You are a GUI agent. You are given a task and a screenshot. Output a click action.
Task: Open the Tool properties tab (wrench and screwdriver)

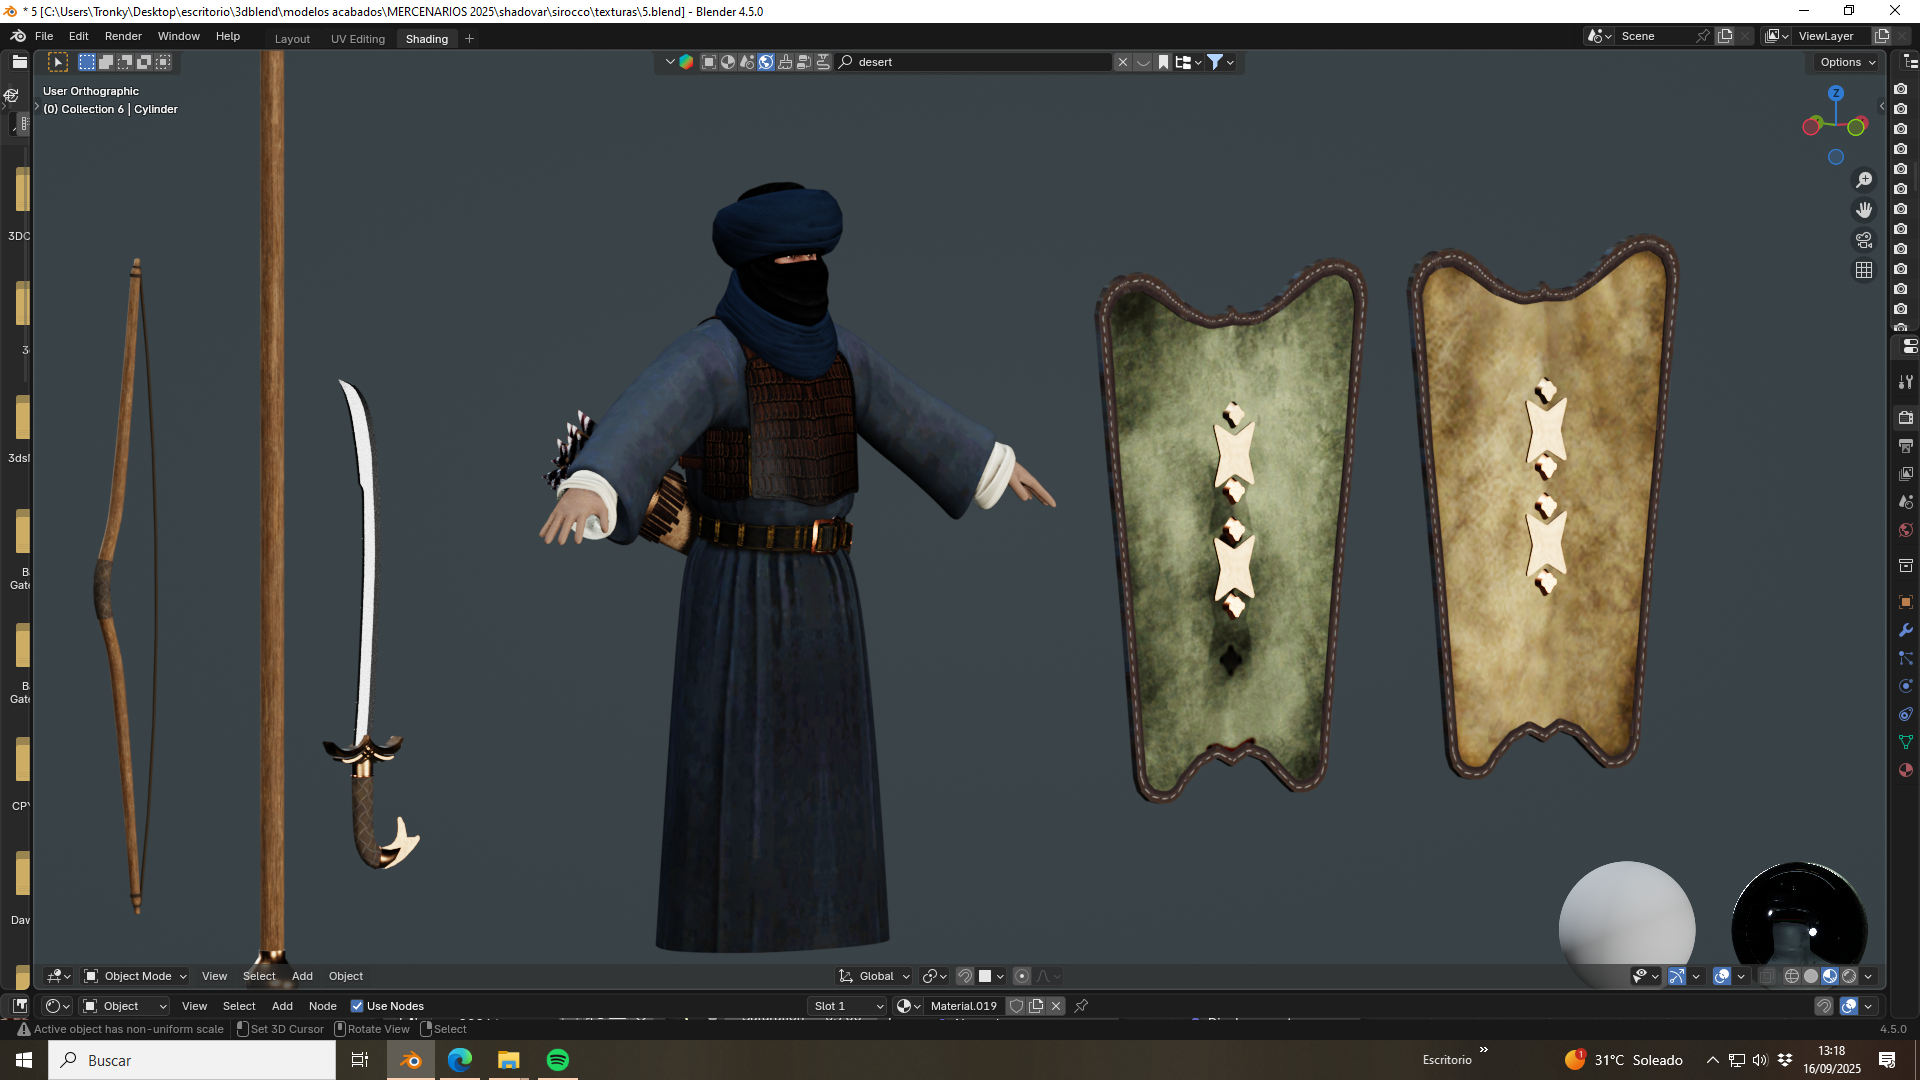tap(1906, 382)
